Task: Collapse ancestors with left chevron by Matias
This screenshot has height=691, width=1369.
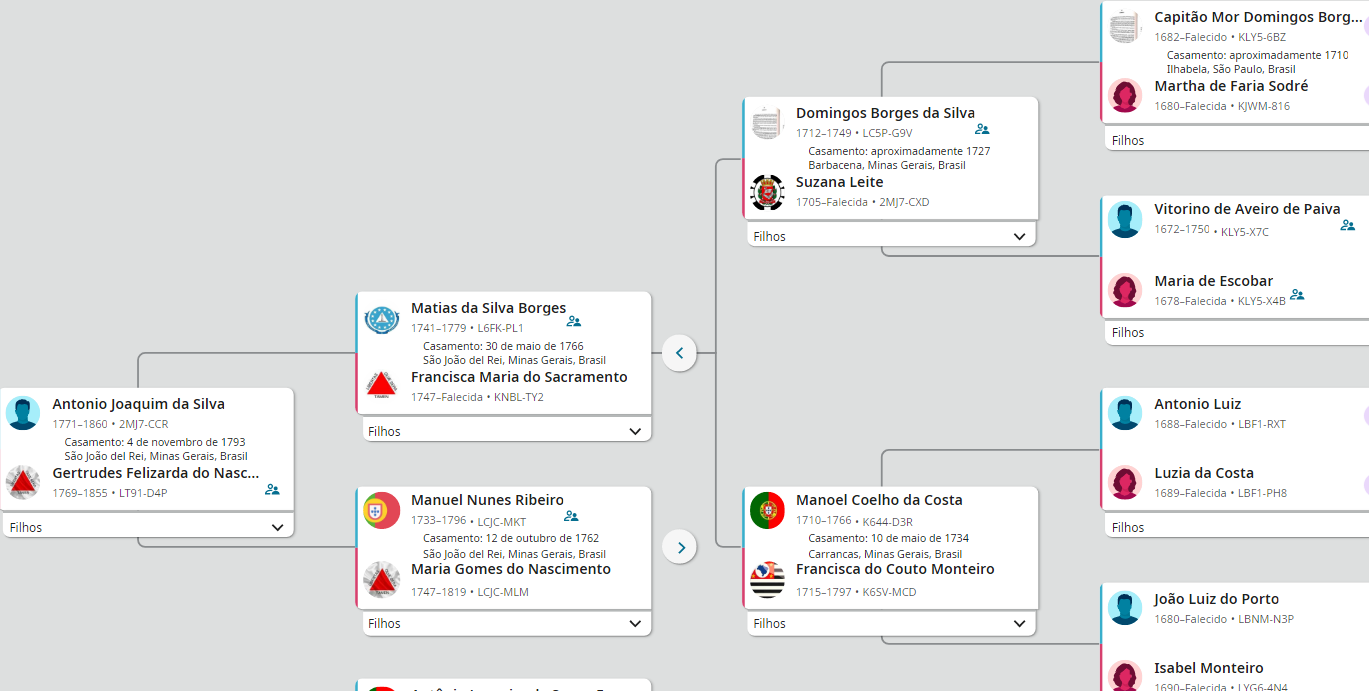Action: pyautogui.click(x=679, y=353)
